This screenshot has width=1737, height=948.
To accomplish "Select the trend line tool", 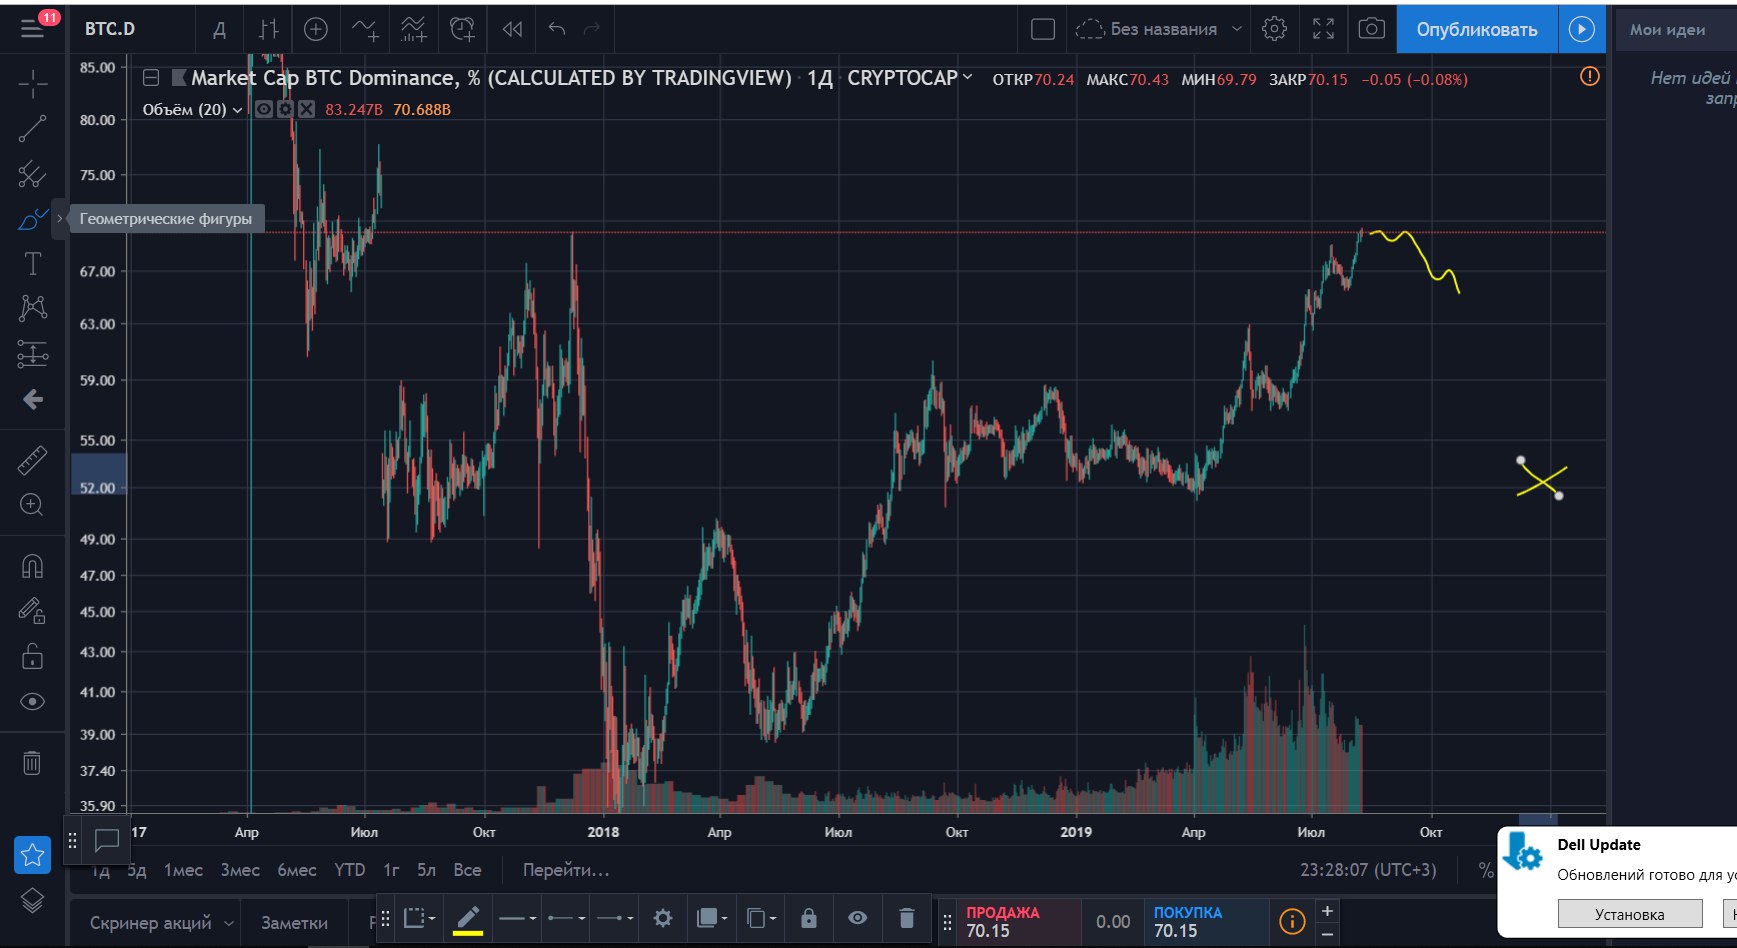I will (x=33, y=128).
